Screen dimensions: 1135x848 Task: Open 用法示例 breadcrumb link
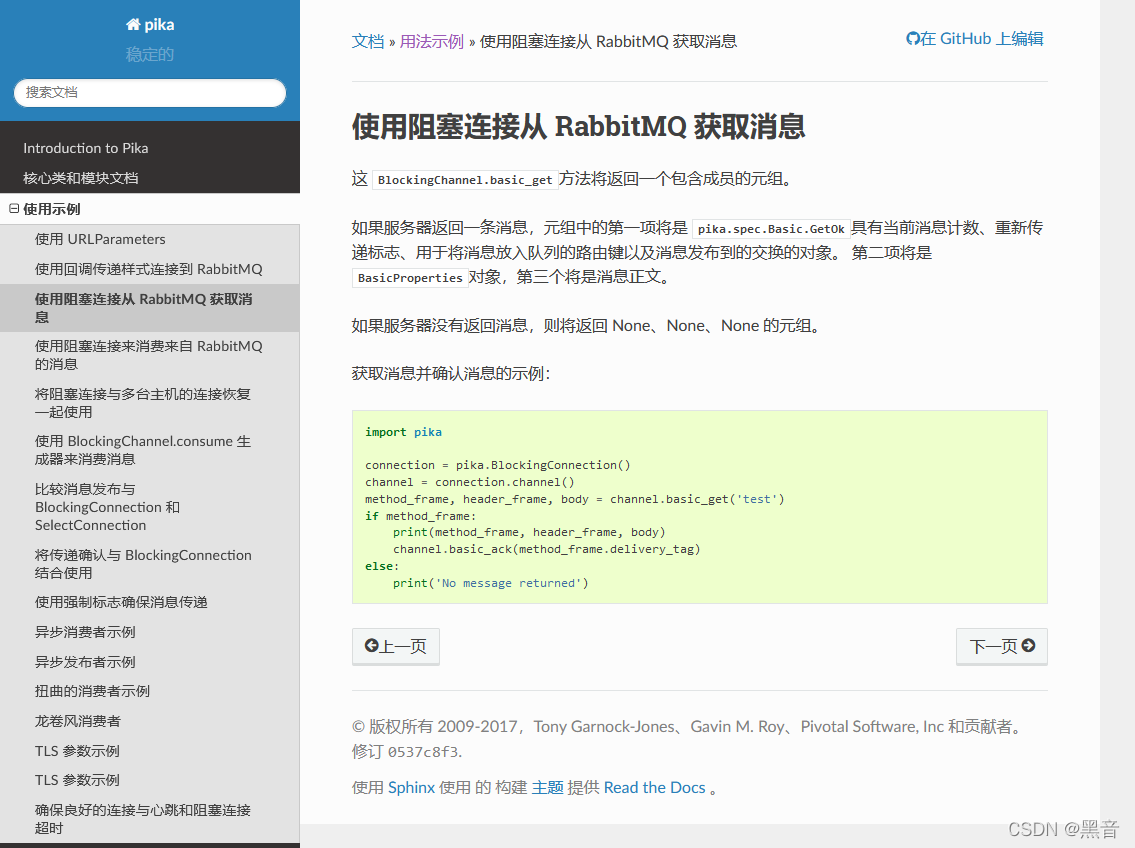(431, 41)
